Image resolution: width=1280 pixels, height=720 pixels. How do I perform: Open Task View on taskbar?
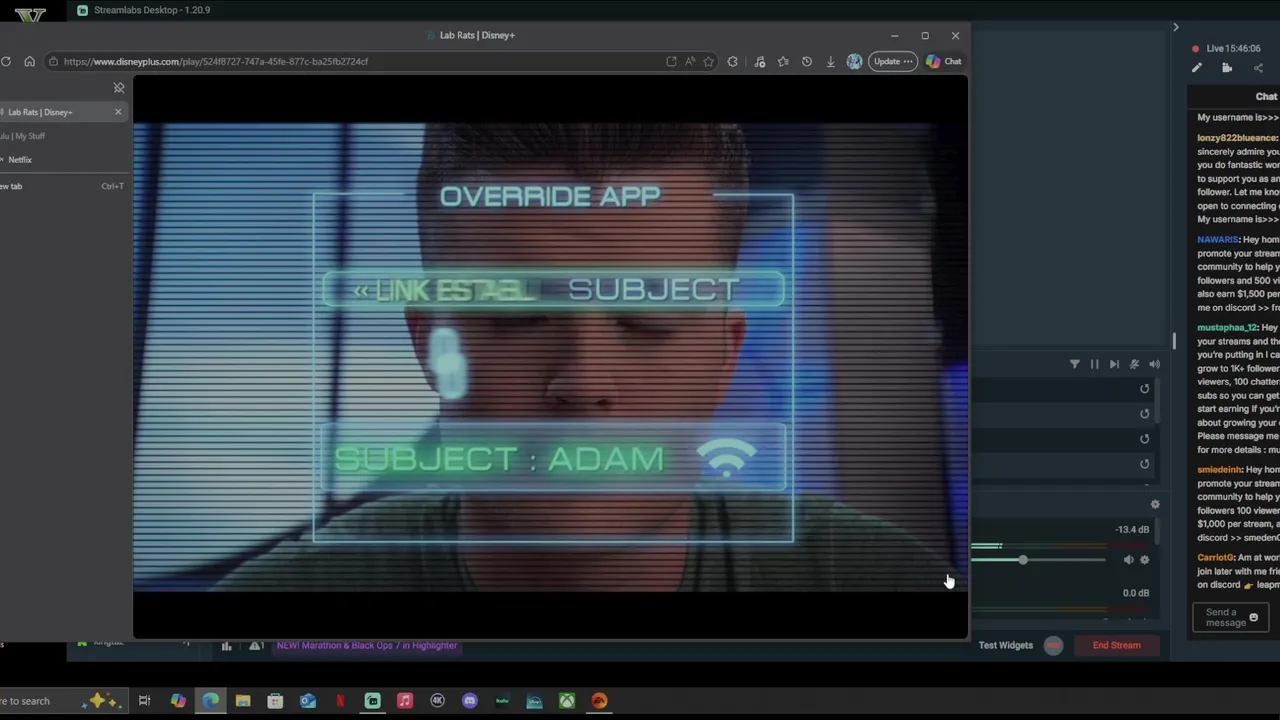pos(144,701)
